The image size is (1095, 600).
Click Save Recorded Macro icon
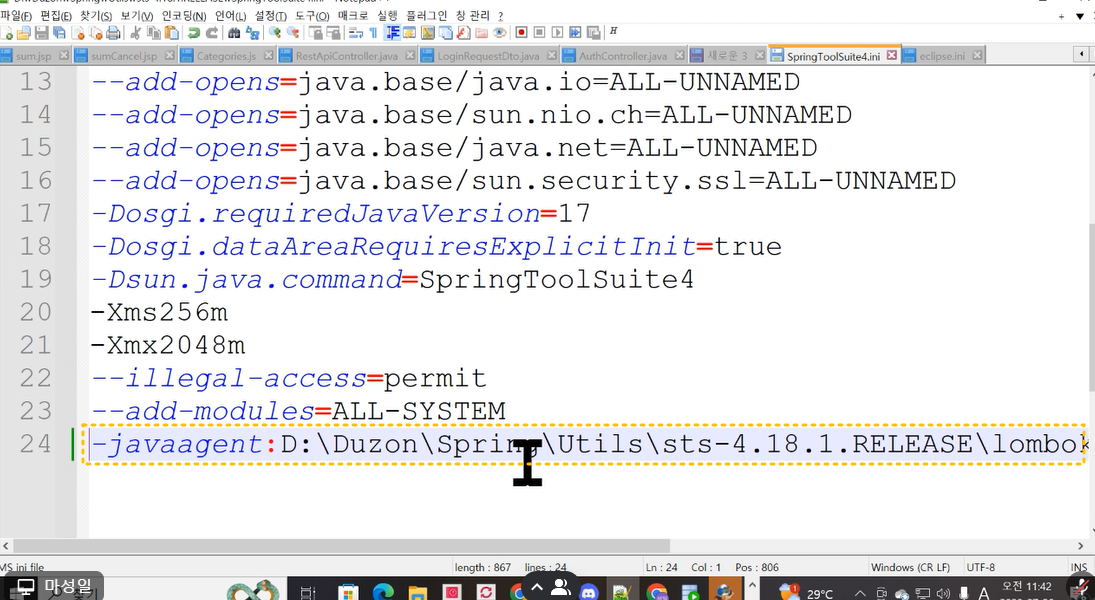pyautogui.click(x=593, y=33)
